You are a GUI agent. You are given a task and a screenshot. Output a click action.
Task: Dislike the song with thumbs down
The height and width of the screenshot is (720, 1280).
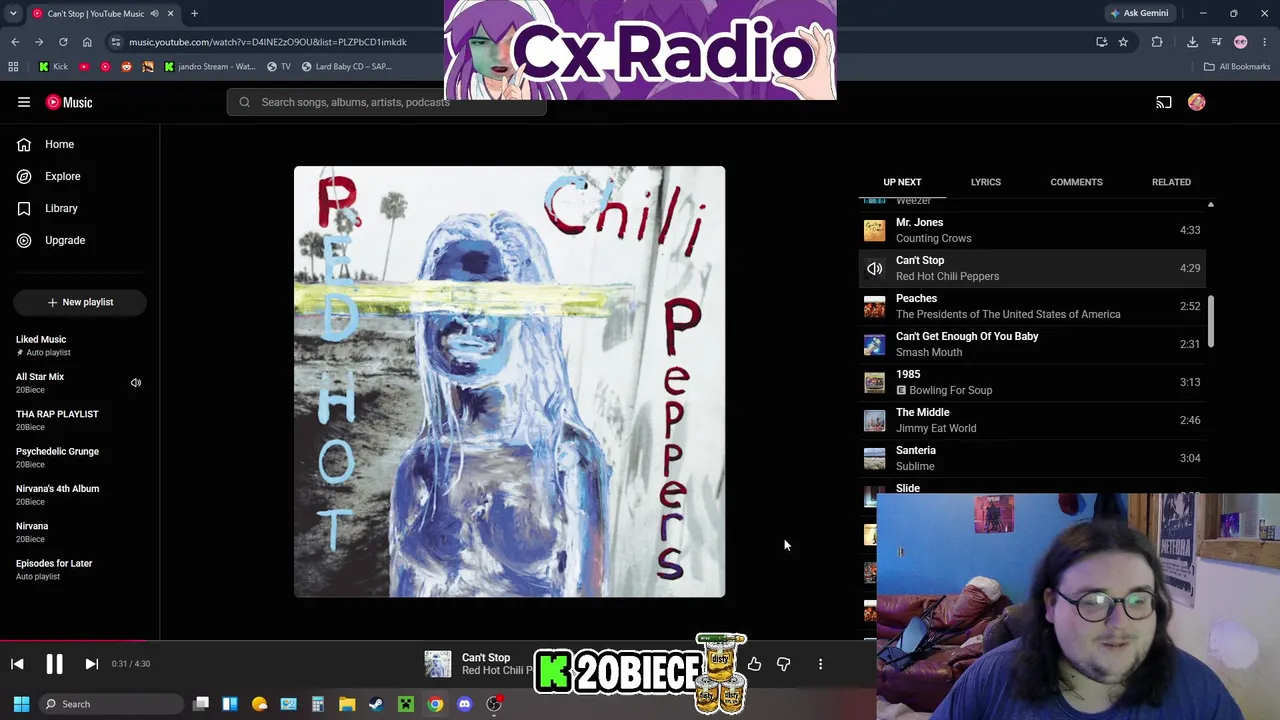tap(783, 664)
